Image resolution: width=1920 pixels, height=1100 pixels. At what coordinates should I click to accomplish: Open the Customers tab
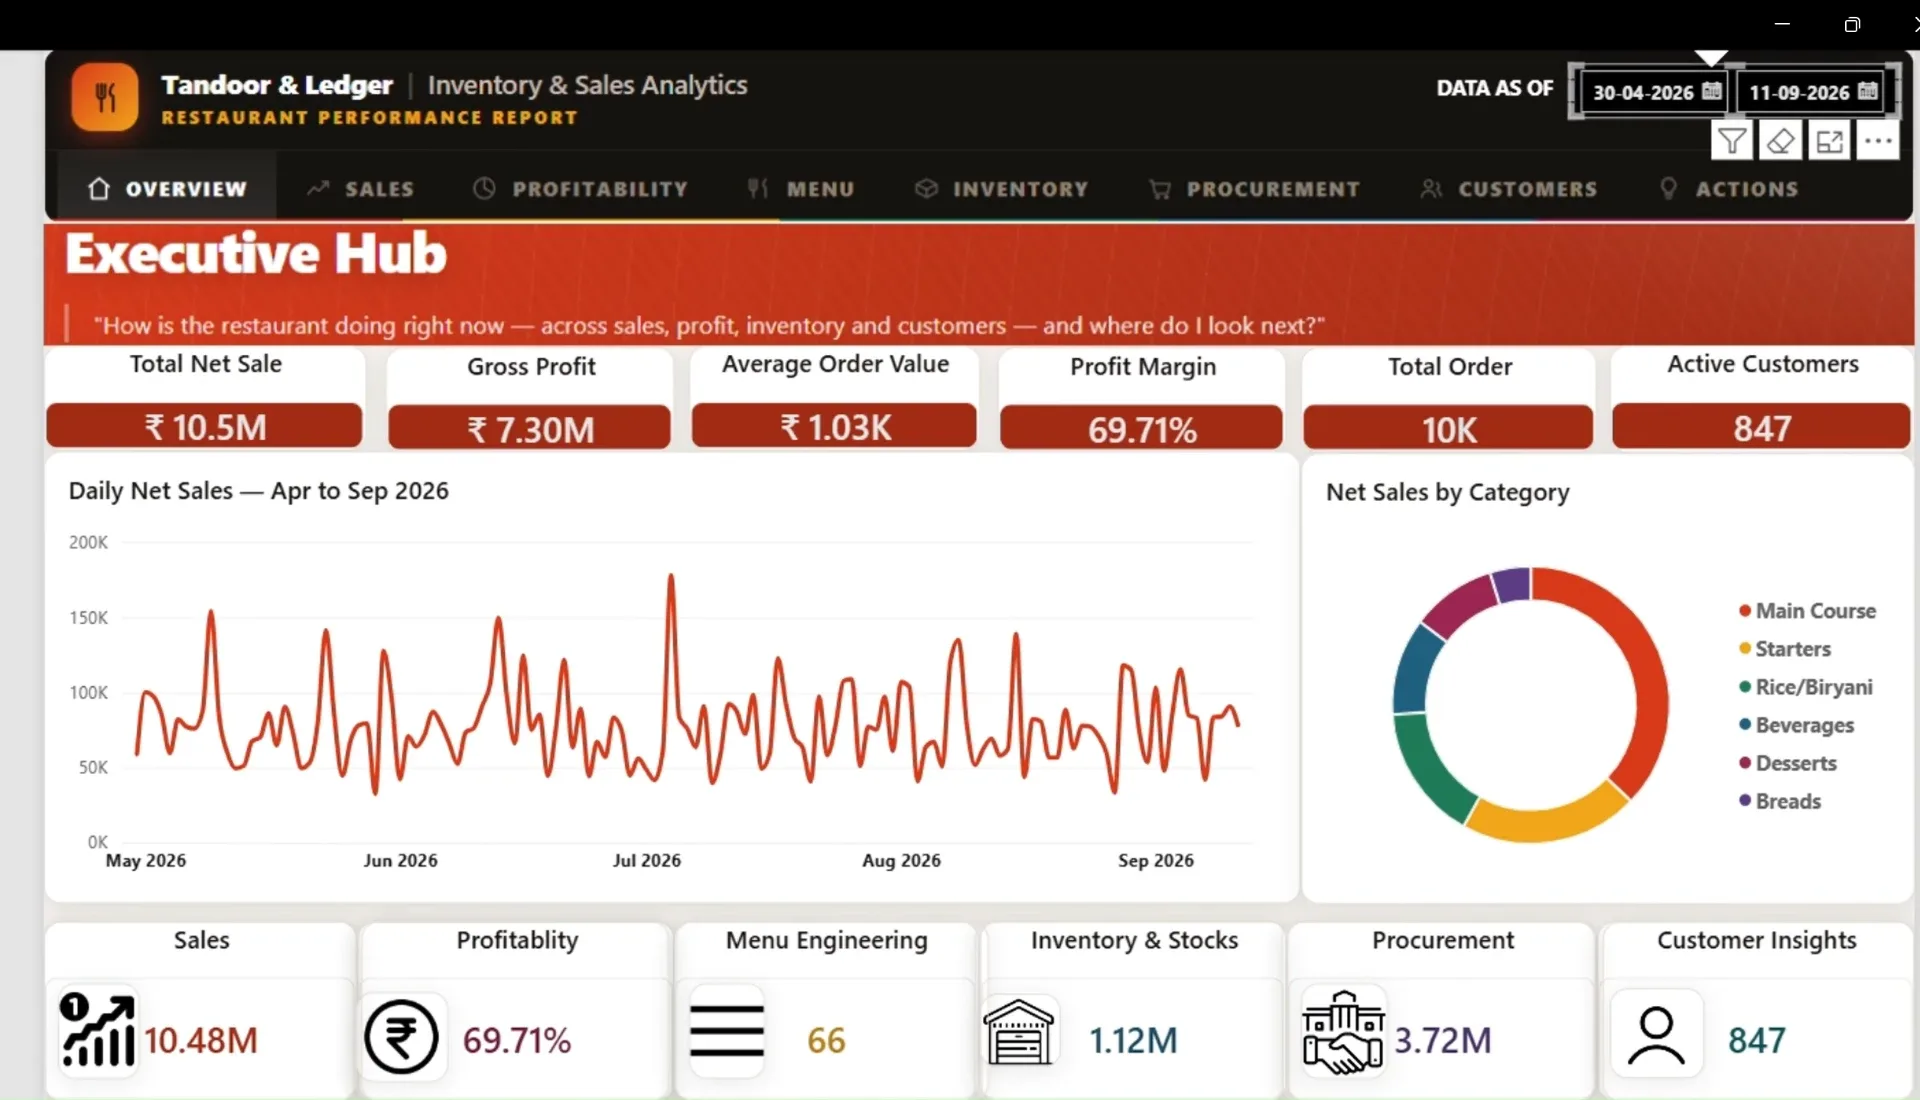pyautogui.click(x=1509, y=188)
